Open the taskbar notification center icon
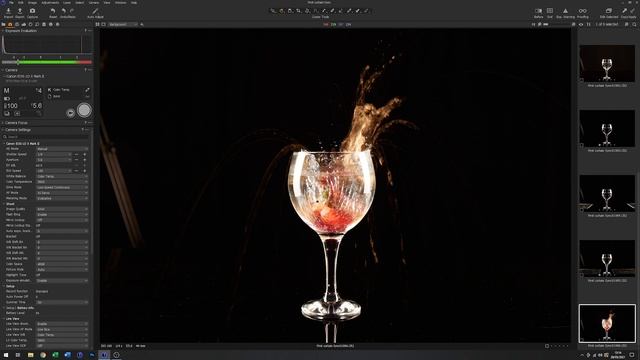640x360 pixels. coord(632,355)
